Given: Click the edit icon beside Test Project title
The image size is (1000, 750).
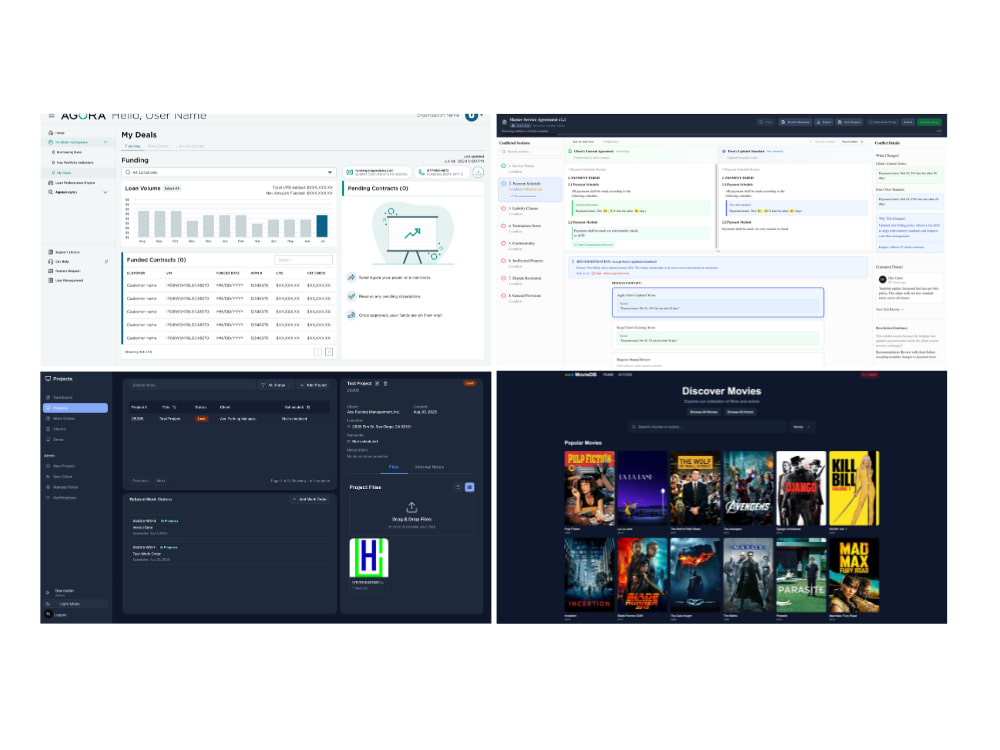Looking at the screenshot, I should pos(377,383).
